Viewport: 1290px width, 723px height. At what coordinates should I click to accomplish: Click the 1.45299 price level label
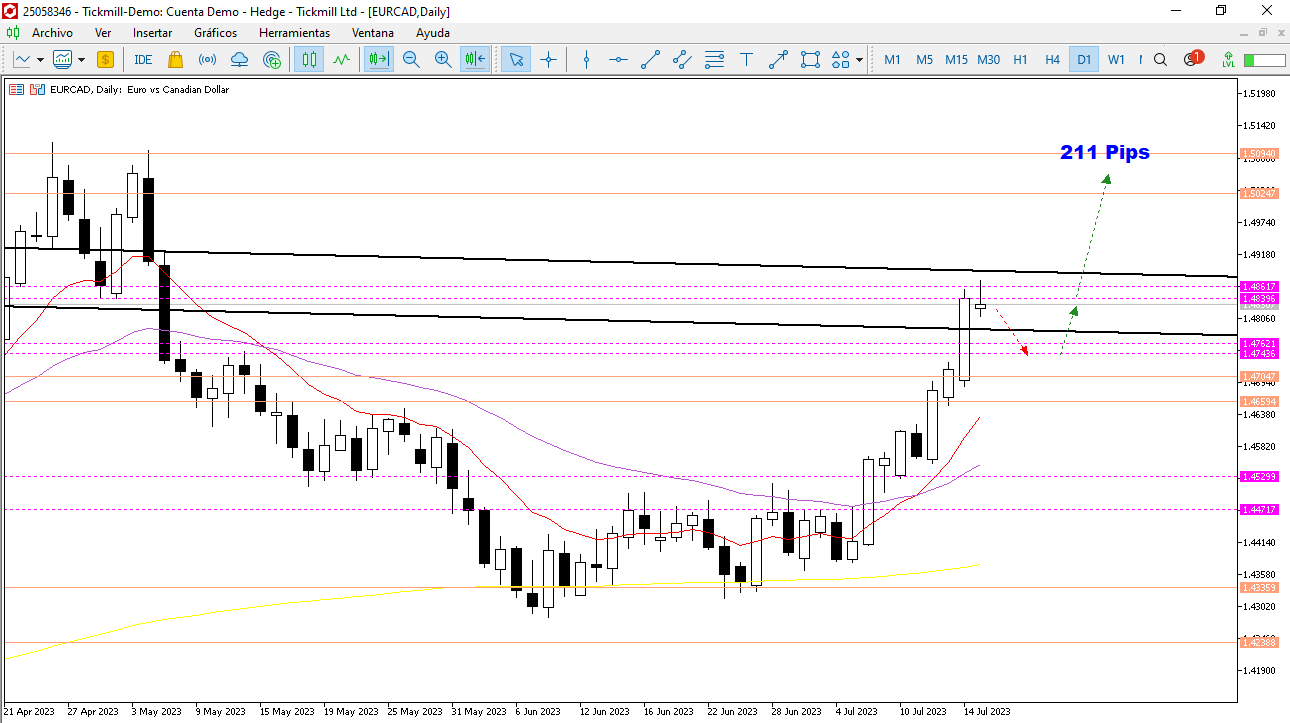pos(1259,477)
